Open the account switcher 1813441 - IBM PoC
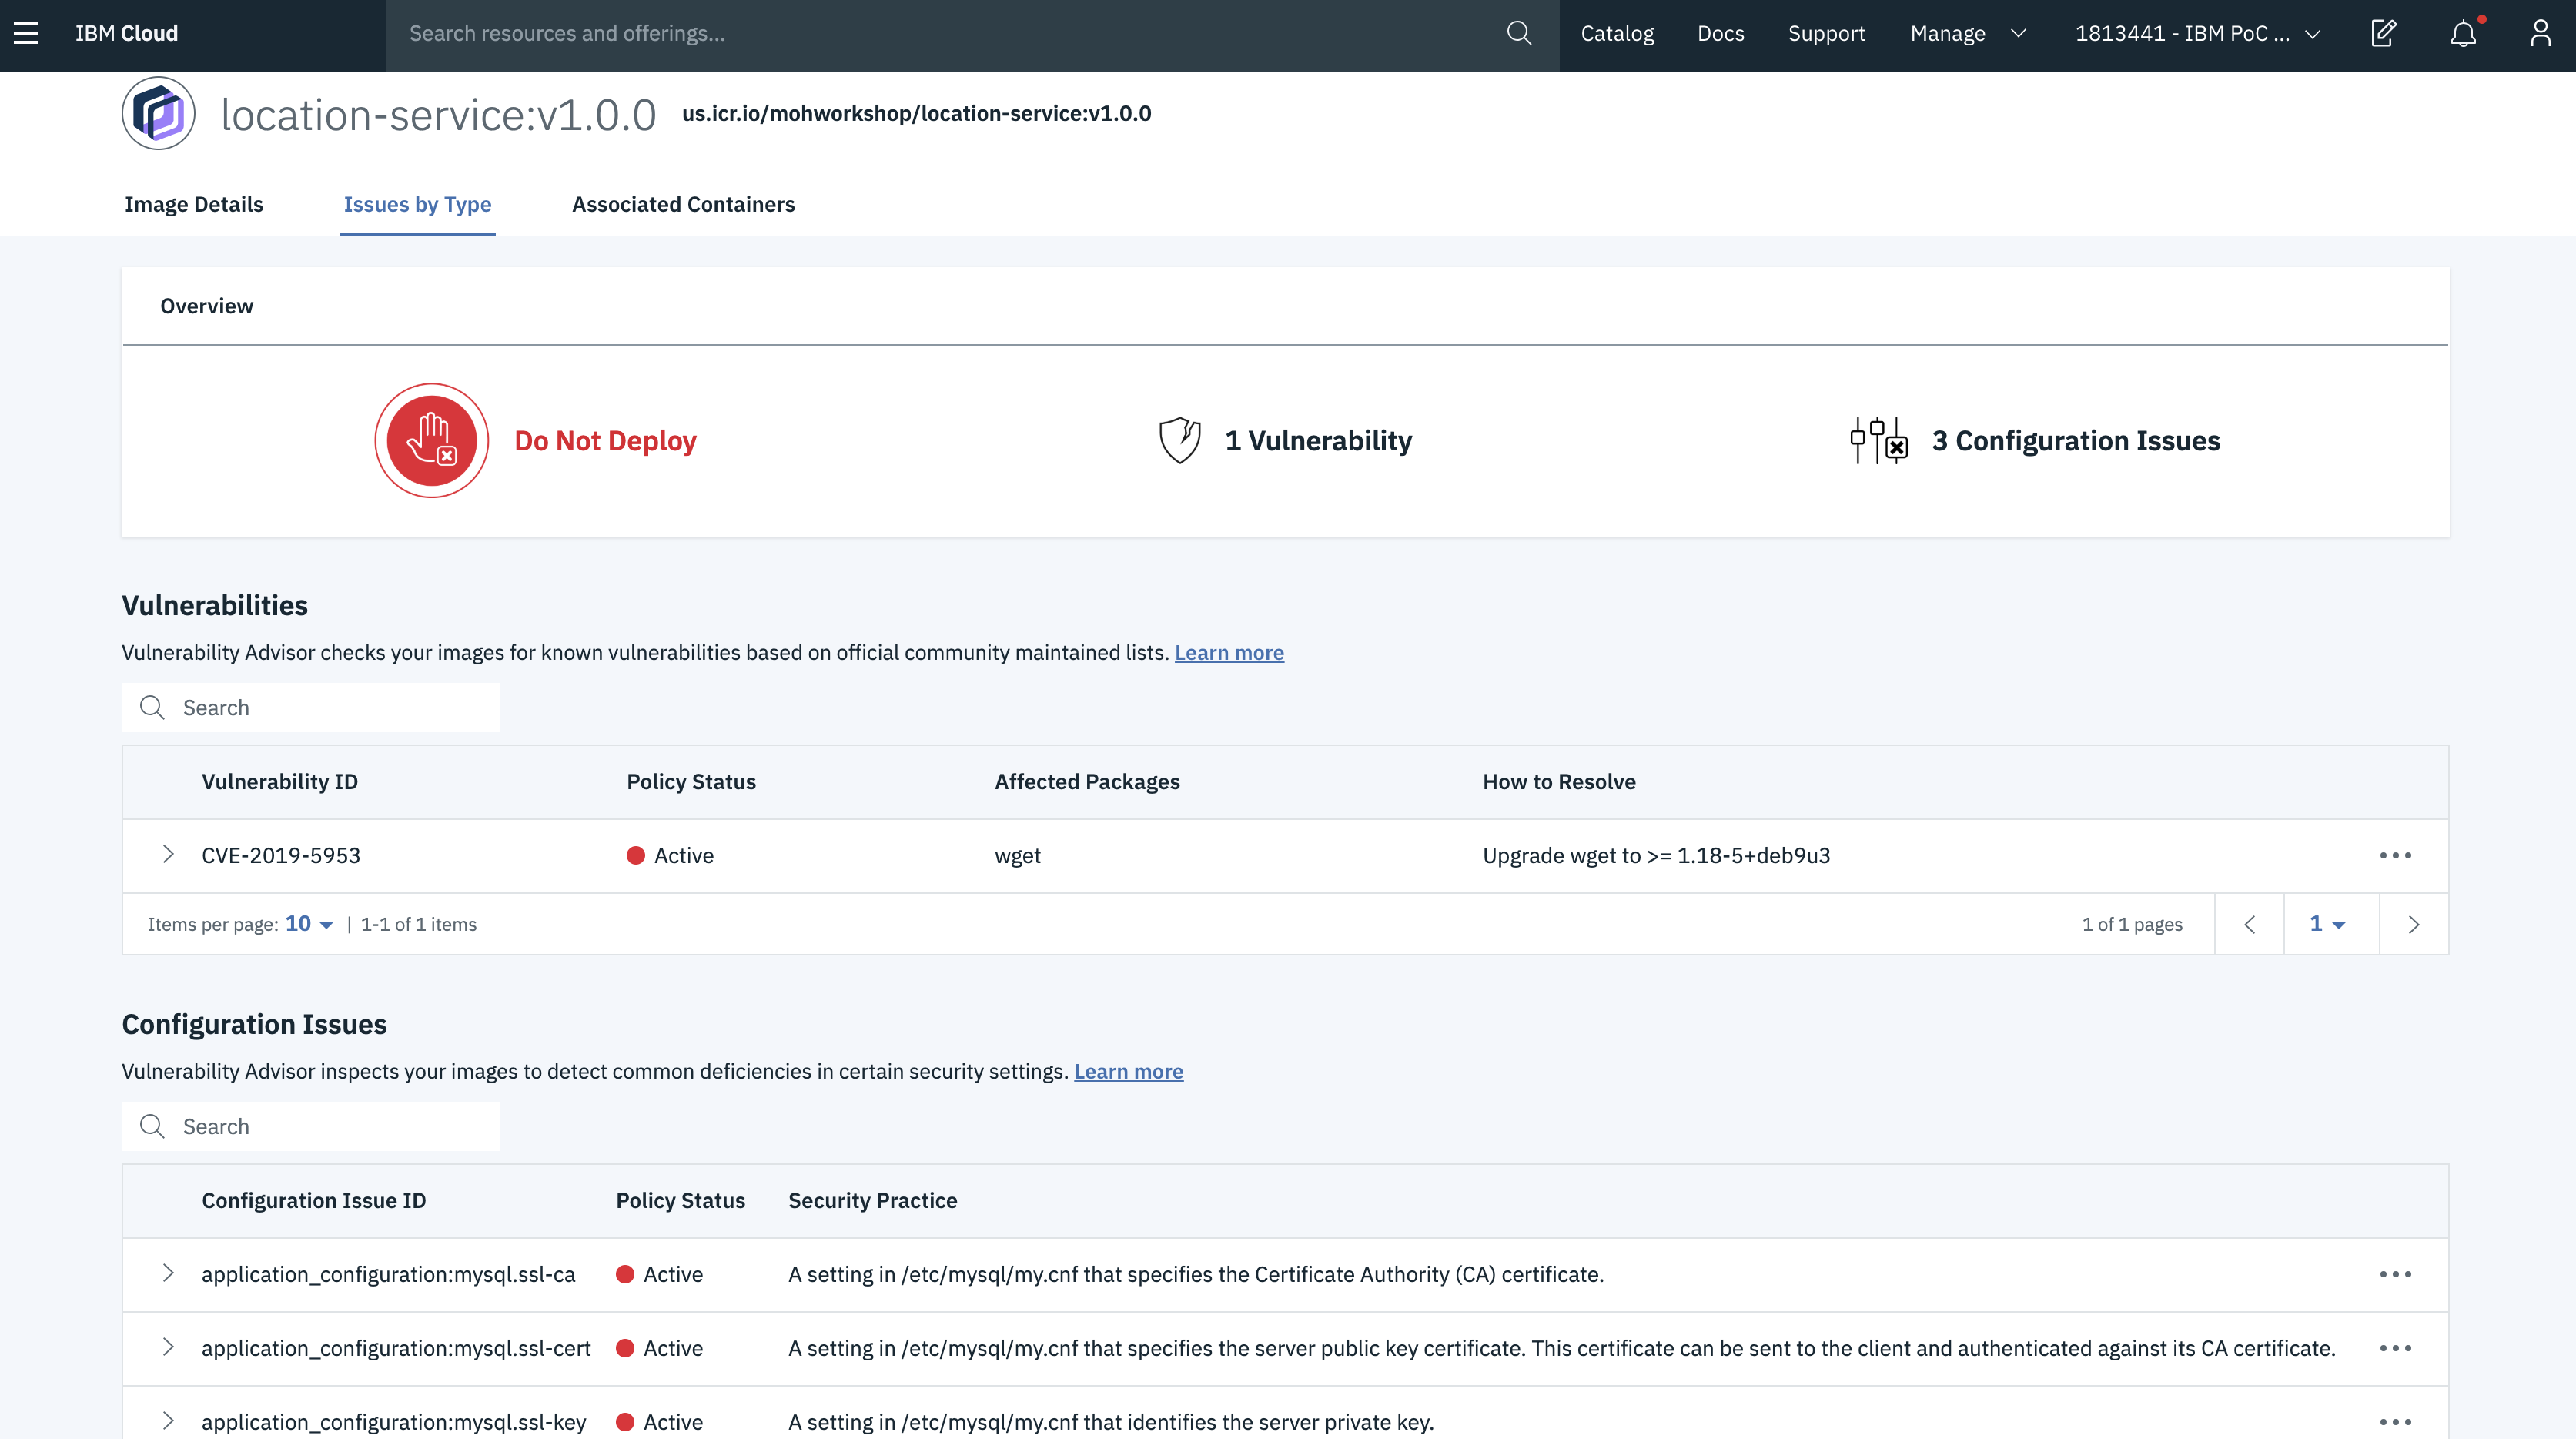2576x1439 pixels. [2197, 33]
